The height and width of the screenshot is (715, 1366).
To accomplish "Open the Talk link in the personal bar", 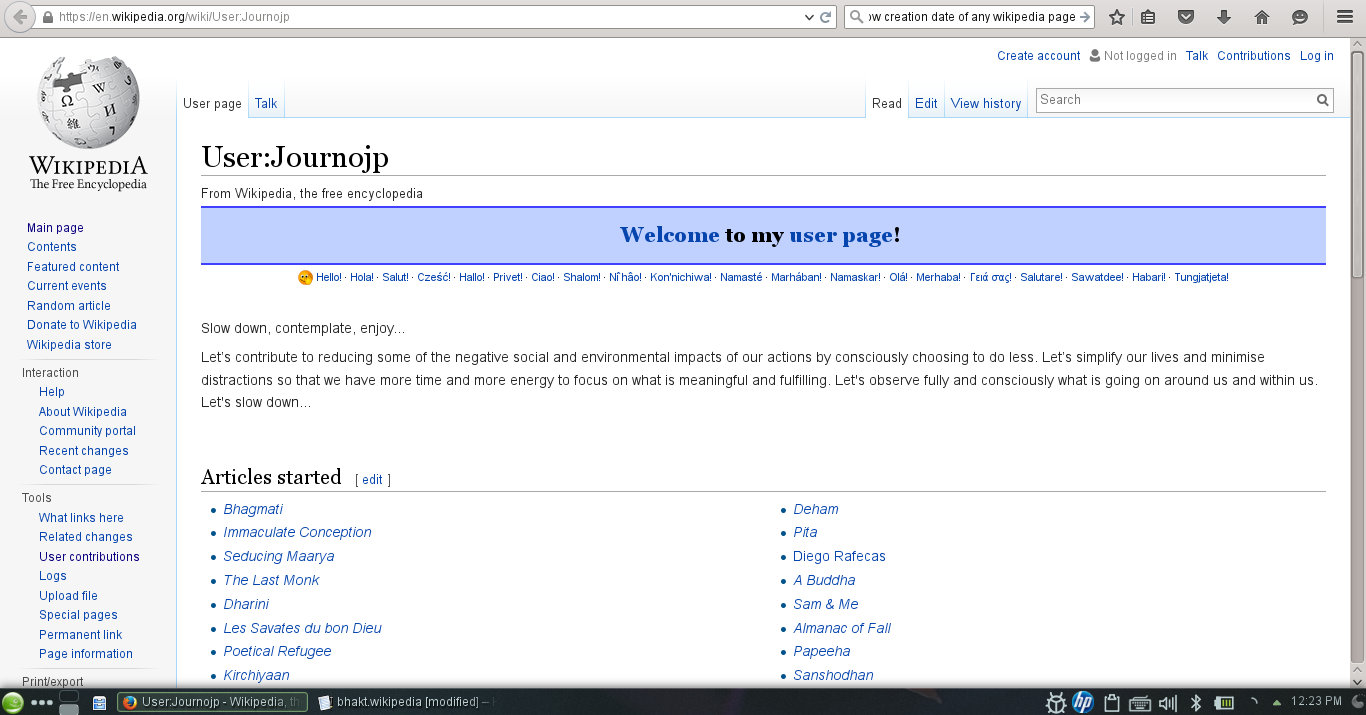I will [x=1197, y=56].
